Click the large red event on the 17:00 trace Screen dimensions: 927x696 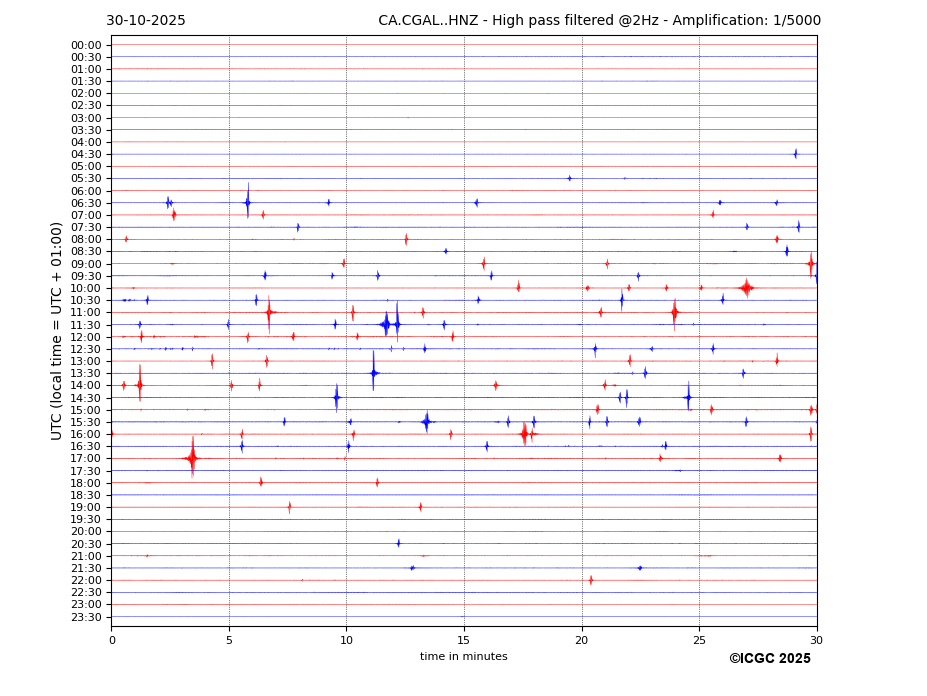(192, 458)
